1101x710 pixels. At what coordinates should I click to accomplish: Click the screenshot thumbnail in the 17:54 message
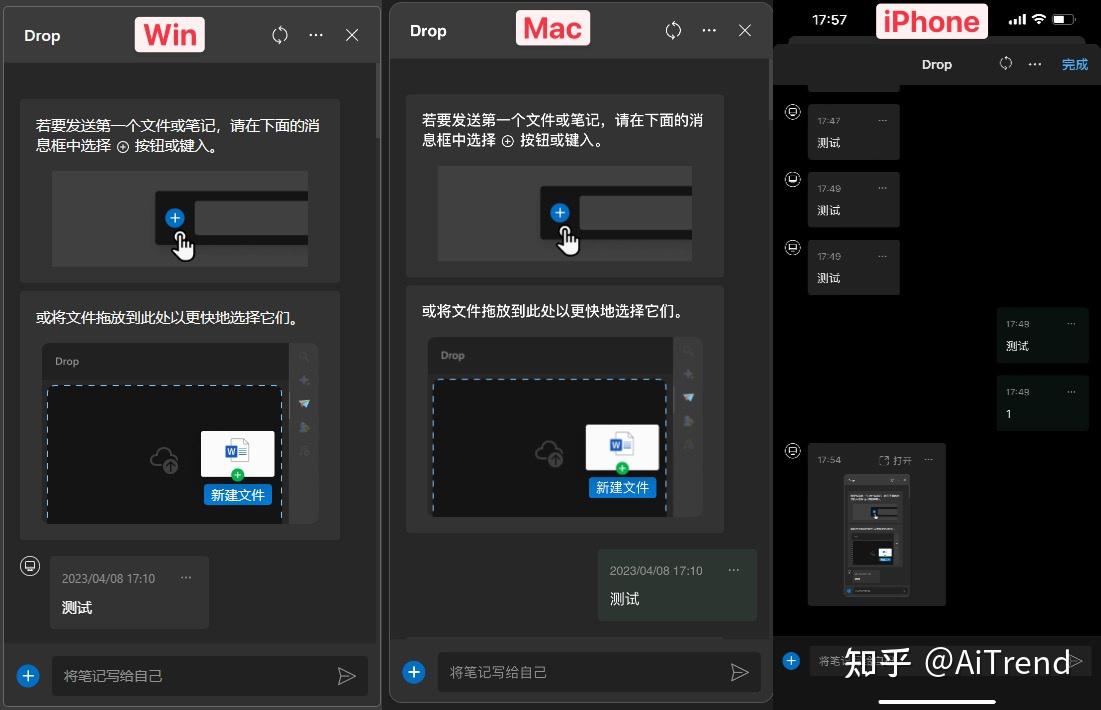click(876, 535)
